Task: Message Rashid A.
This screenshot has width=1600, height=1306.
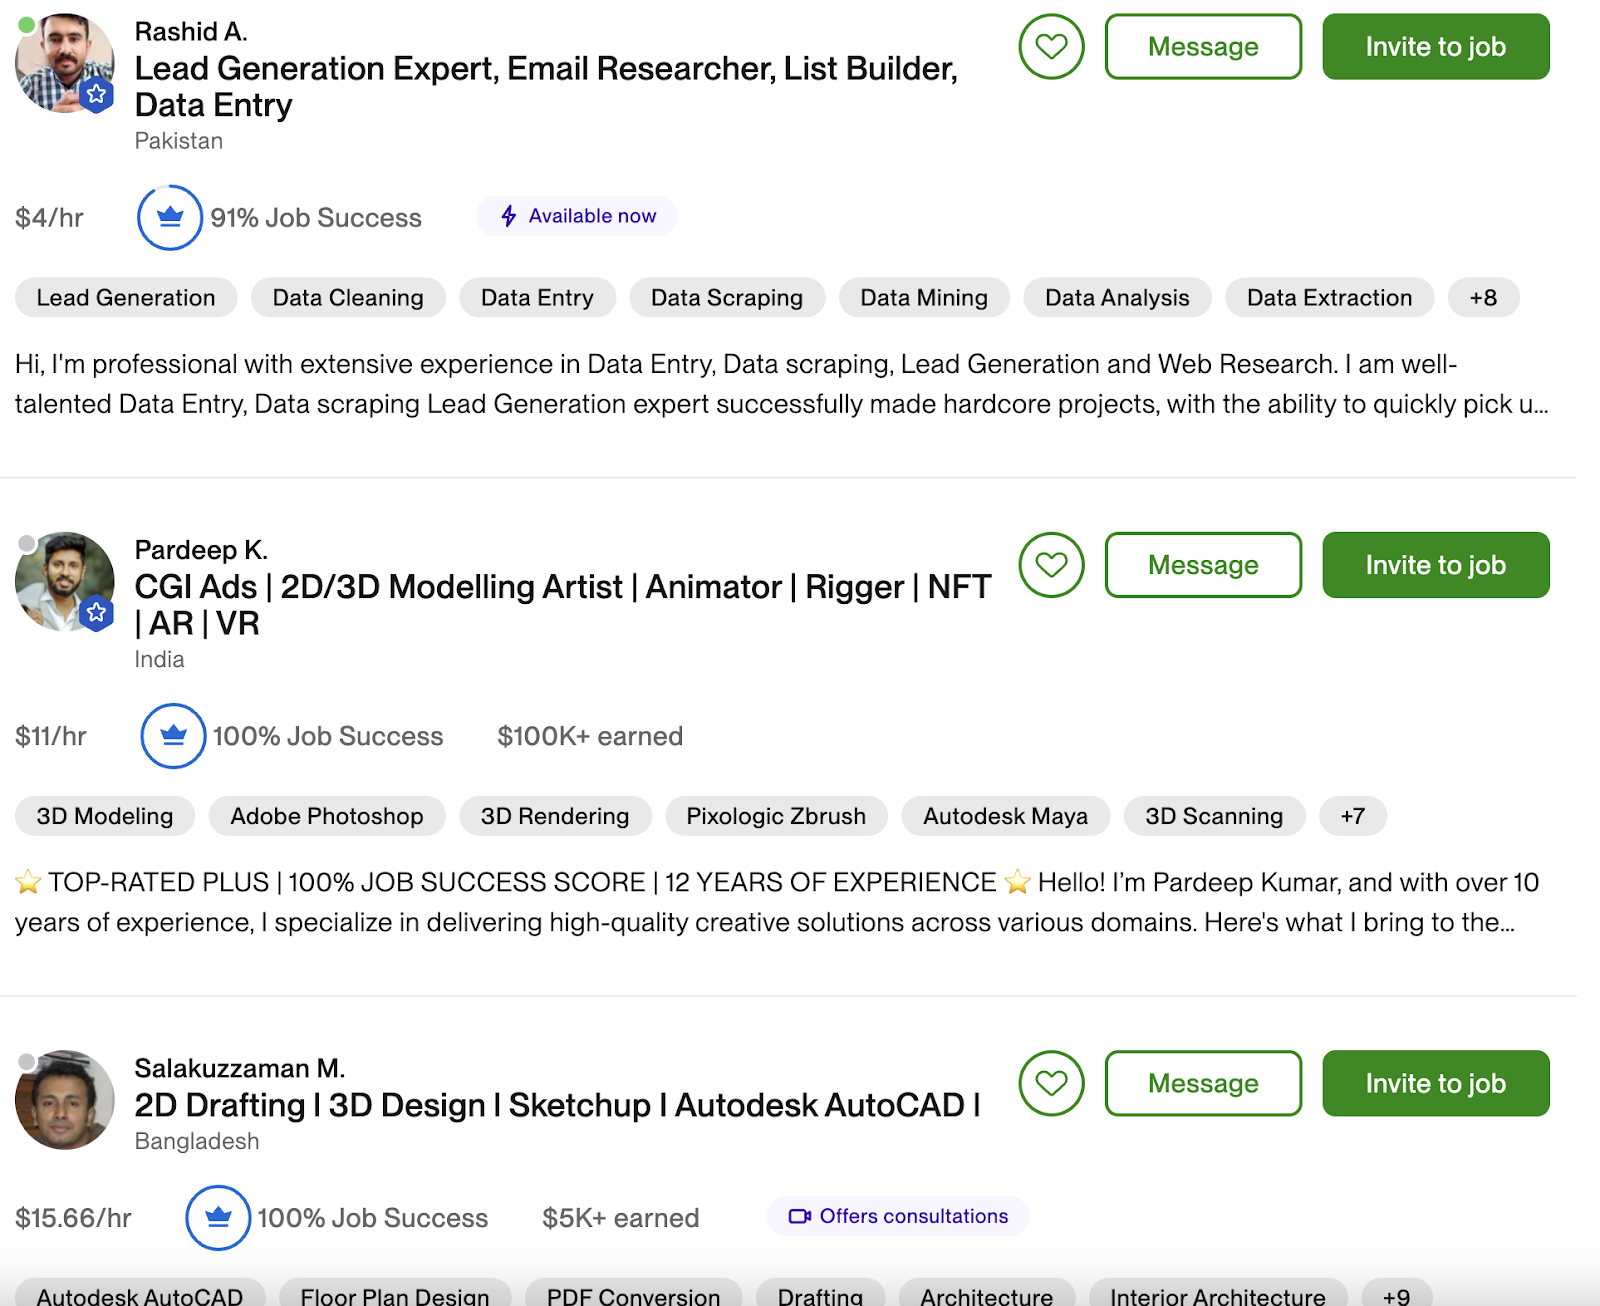Action: 1203,47
